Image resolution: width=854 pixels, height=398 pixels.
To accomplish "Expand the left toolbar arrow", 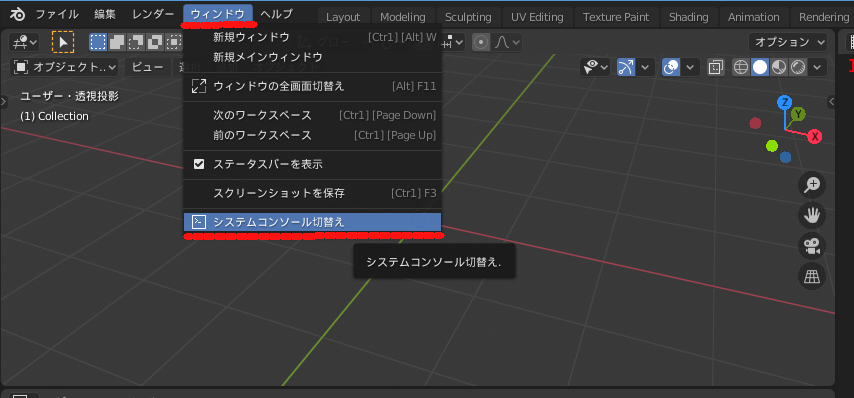I will pyautogui.click(x=4, y=101).
